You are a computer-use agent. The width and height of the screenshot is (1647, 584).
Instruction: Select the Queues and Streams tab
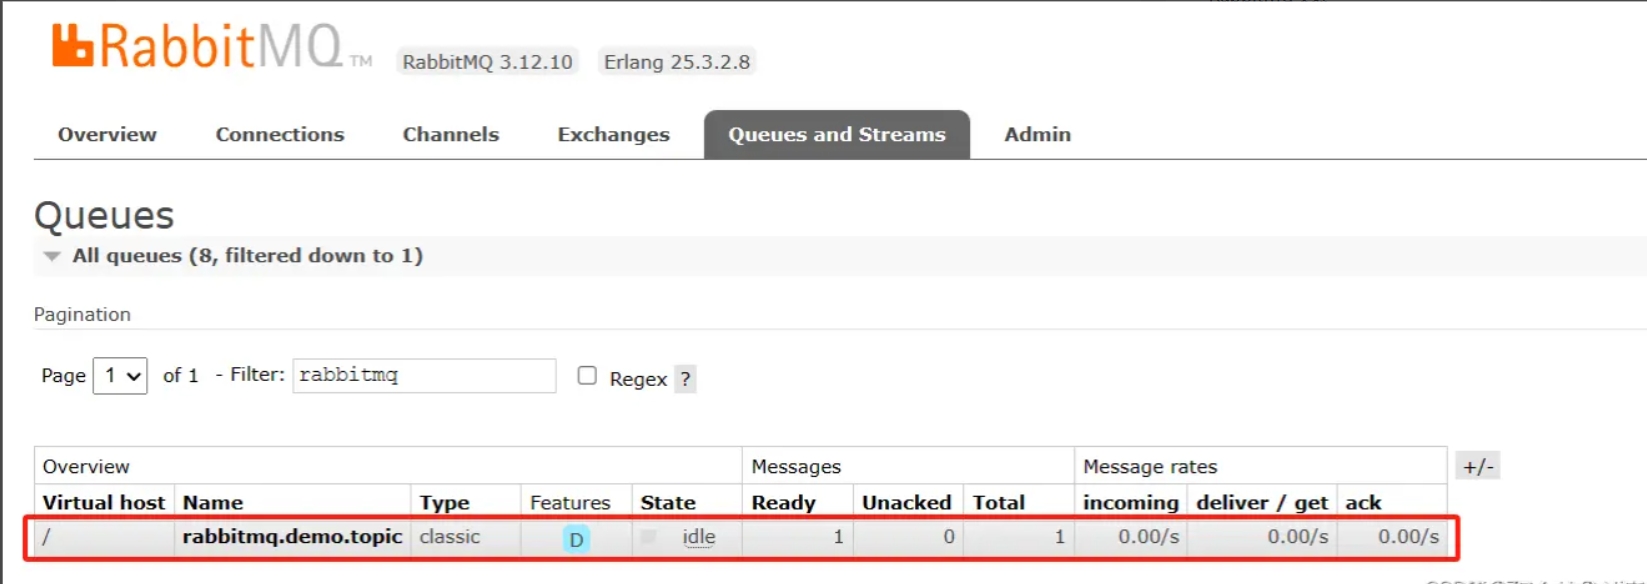coord(837,134)
